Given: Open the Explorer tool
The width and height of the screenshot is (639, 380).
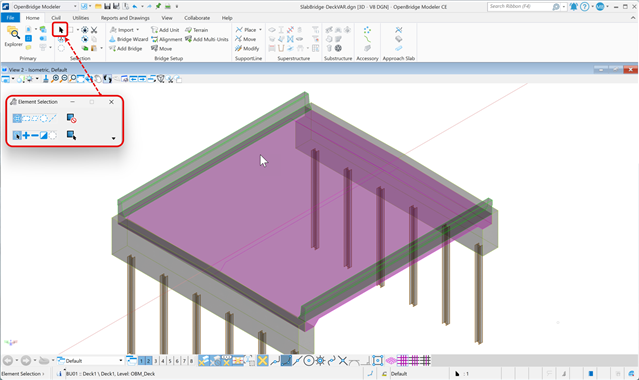Looking at the screenshot, I should (x=13, y=37).
